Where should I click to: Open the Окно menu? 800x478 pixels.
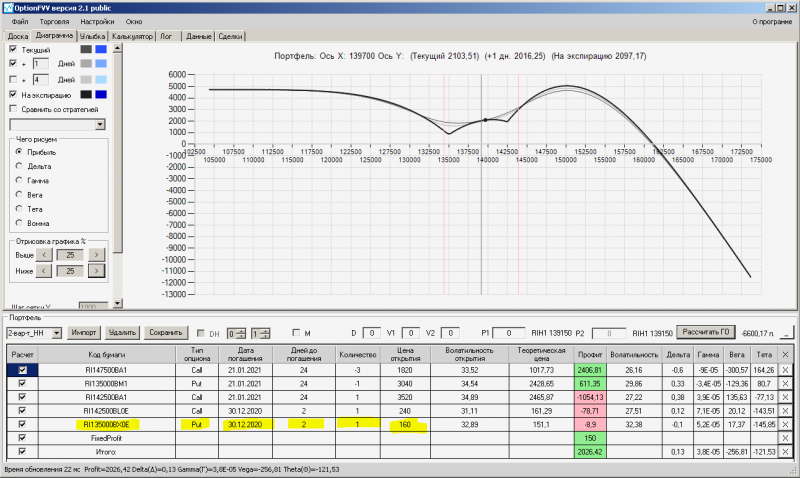click(134, 22)
